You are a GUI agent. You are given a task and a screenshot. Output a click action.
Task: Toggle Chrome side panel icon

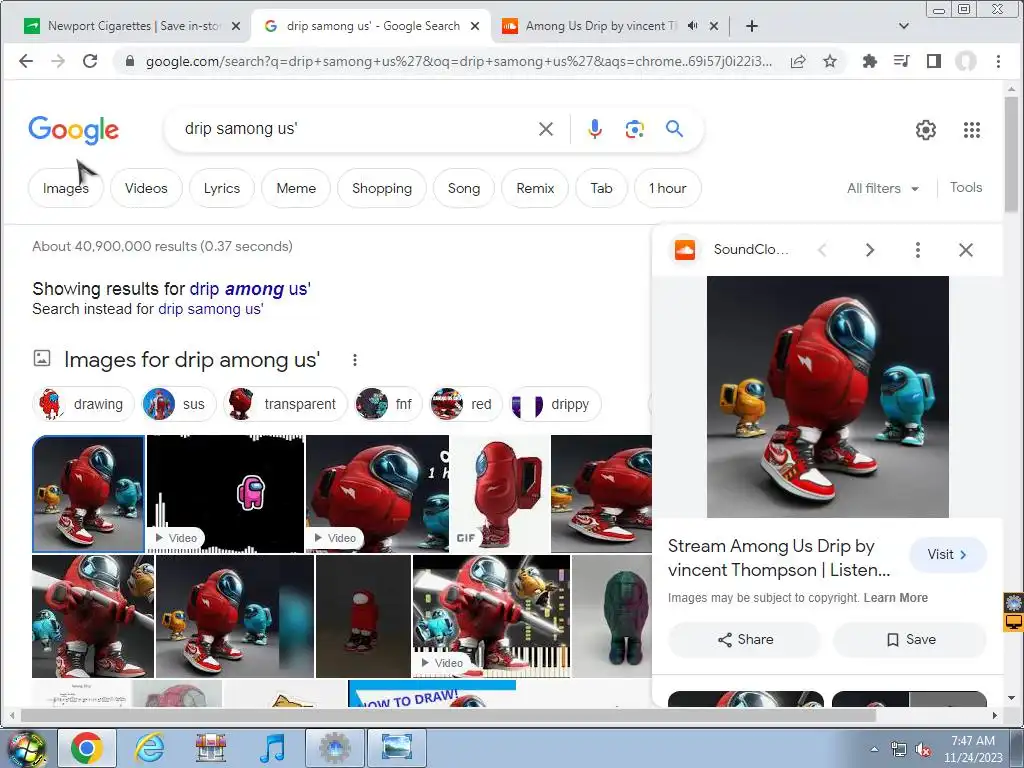click(x=933, y=61)
